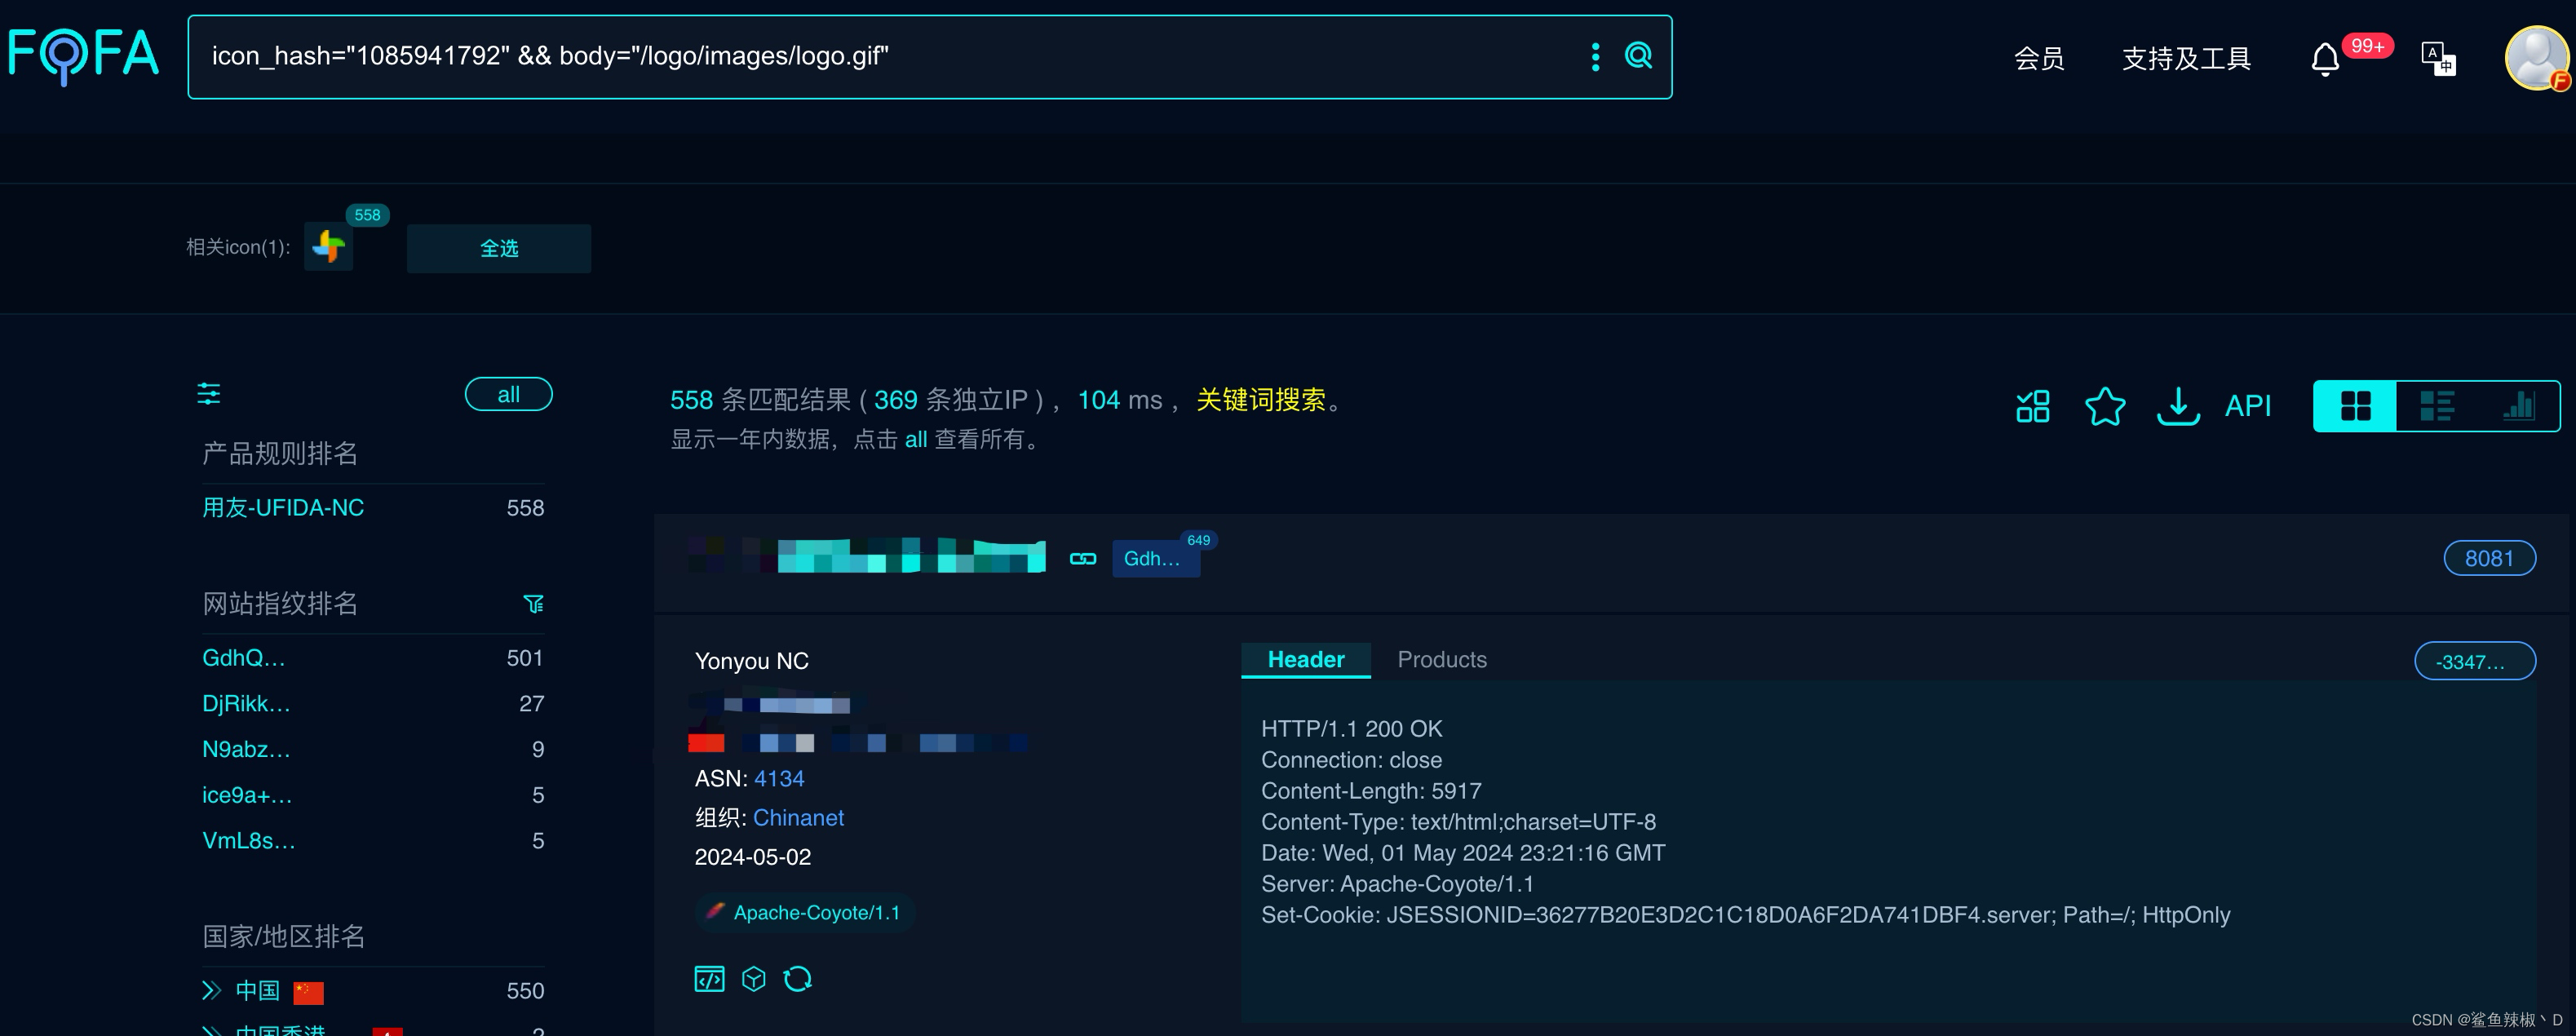Image resolution: width=2576 pixels, height=1036 pixels.
Task: Switch language with translate icon
Action: [2438, 58]
